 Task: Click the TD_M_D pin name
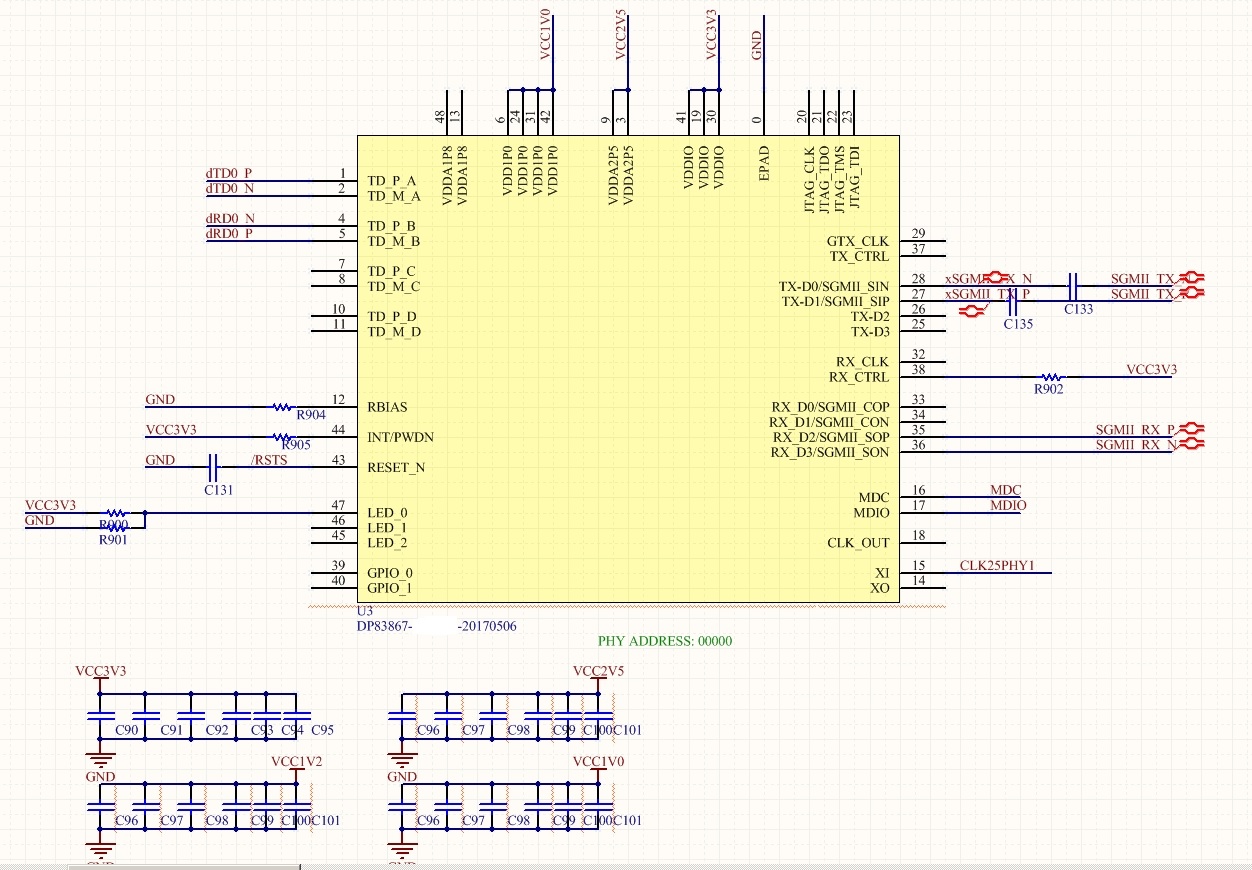(x=394, y=332)
